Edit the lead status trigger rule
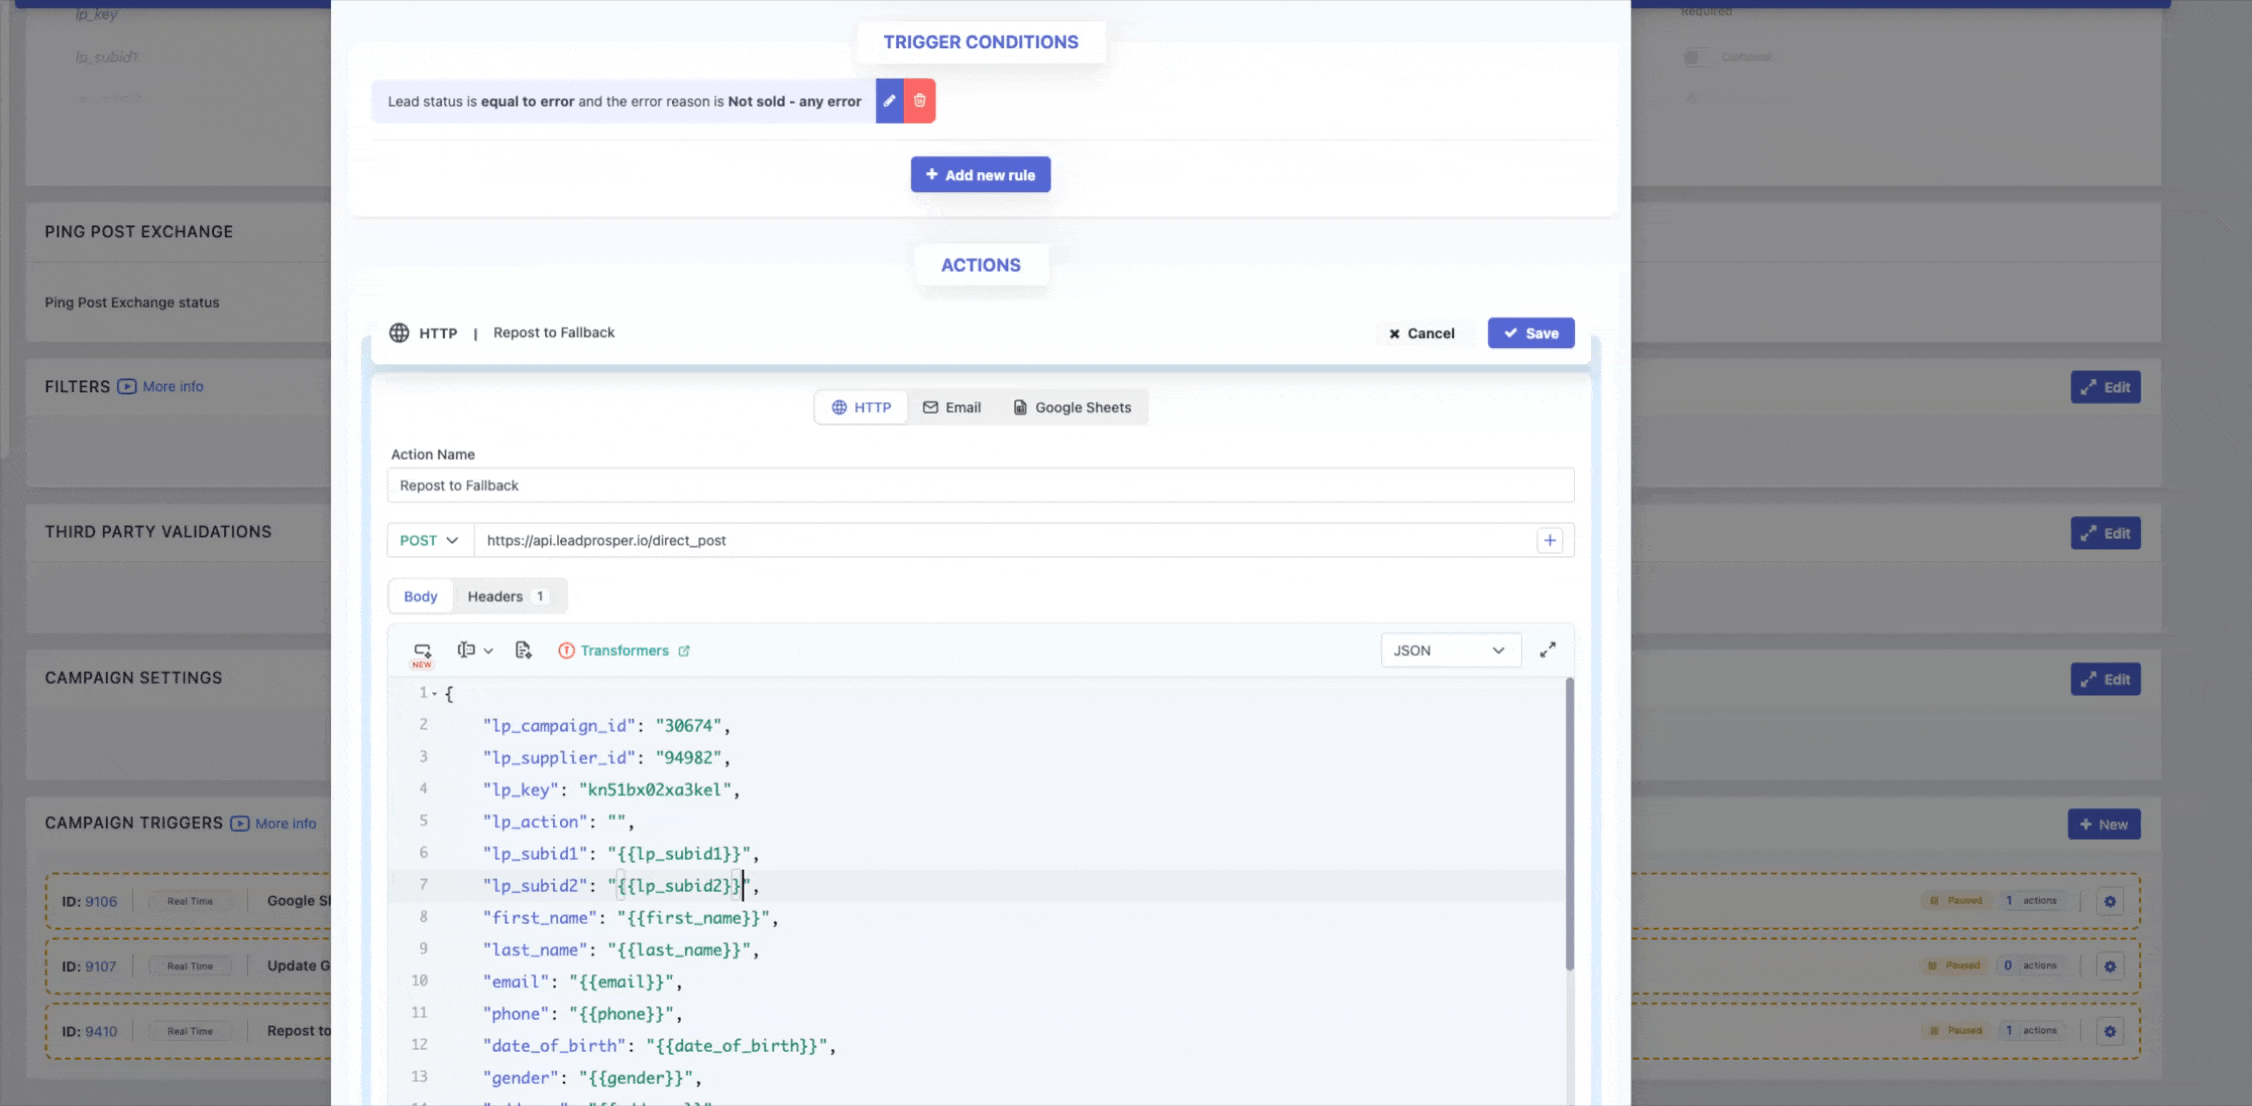The image size is (2252, 1106). tap(889, 101)
